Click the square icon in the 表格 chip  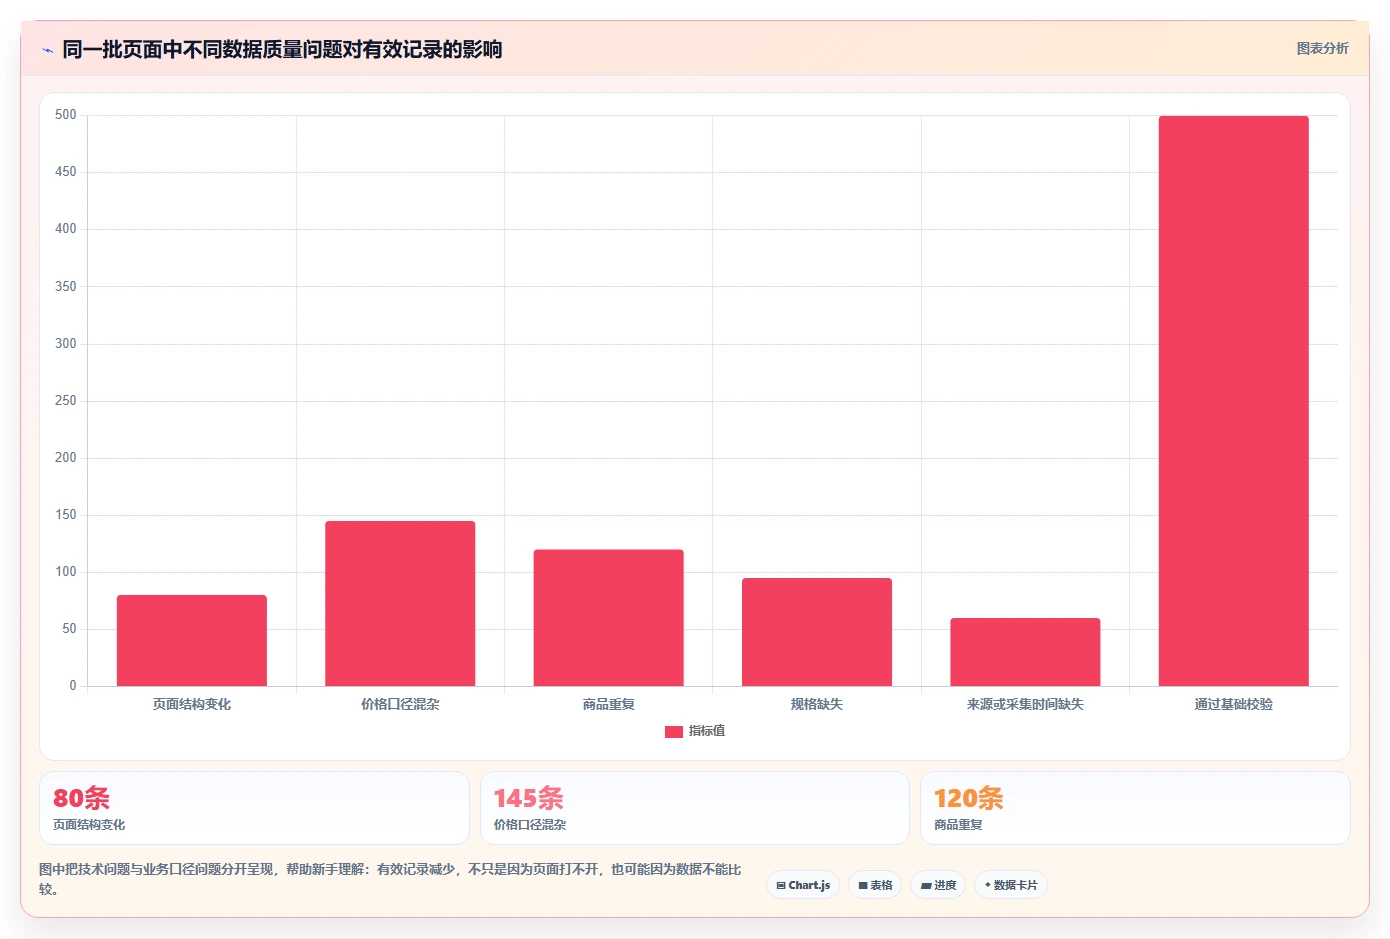(863, 885)
